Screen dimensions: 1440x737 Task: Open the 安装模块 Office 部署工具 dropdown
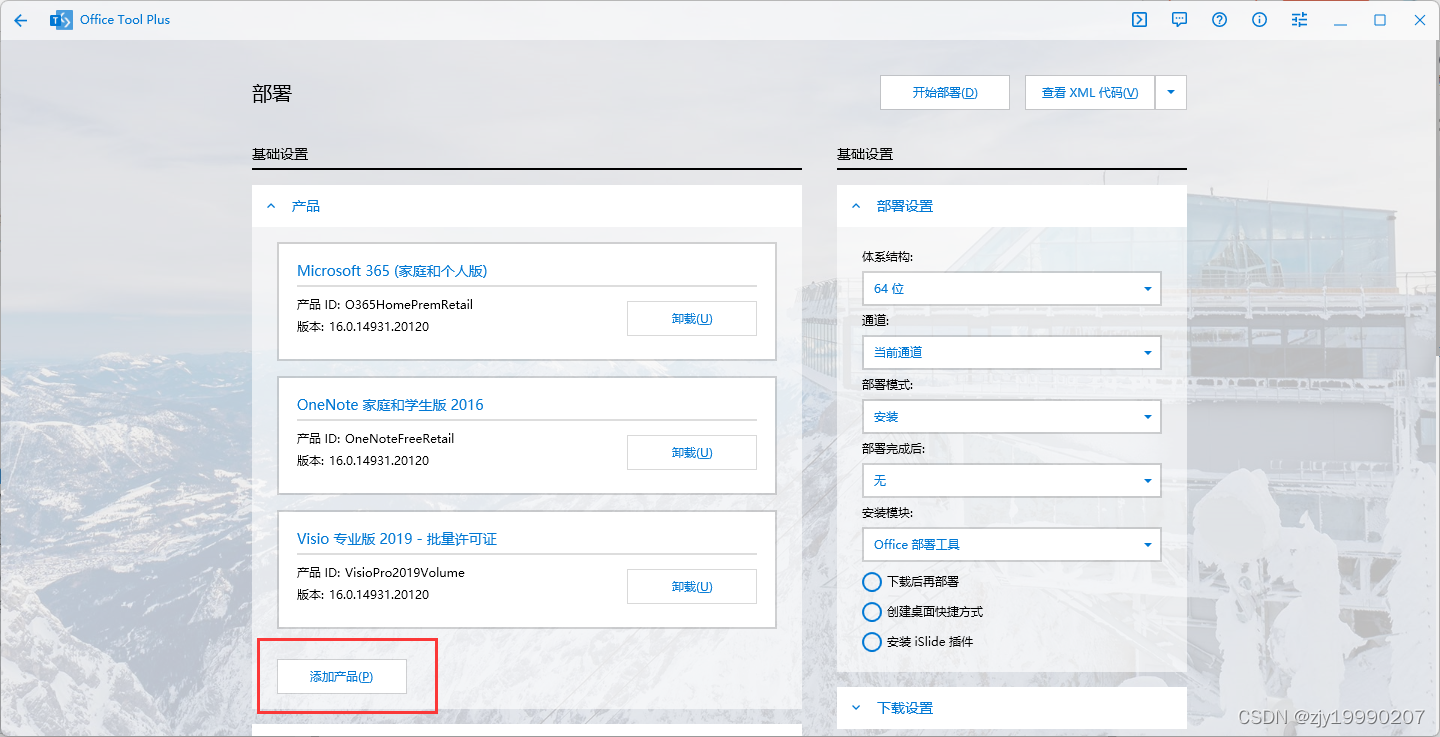[x=1011, y=544]
